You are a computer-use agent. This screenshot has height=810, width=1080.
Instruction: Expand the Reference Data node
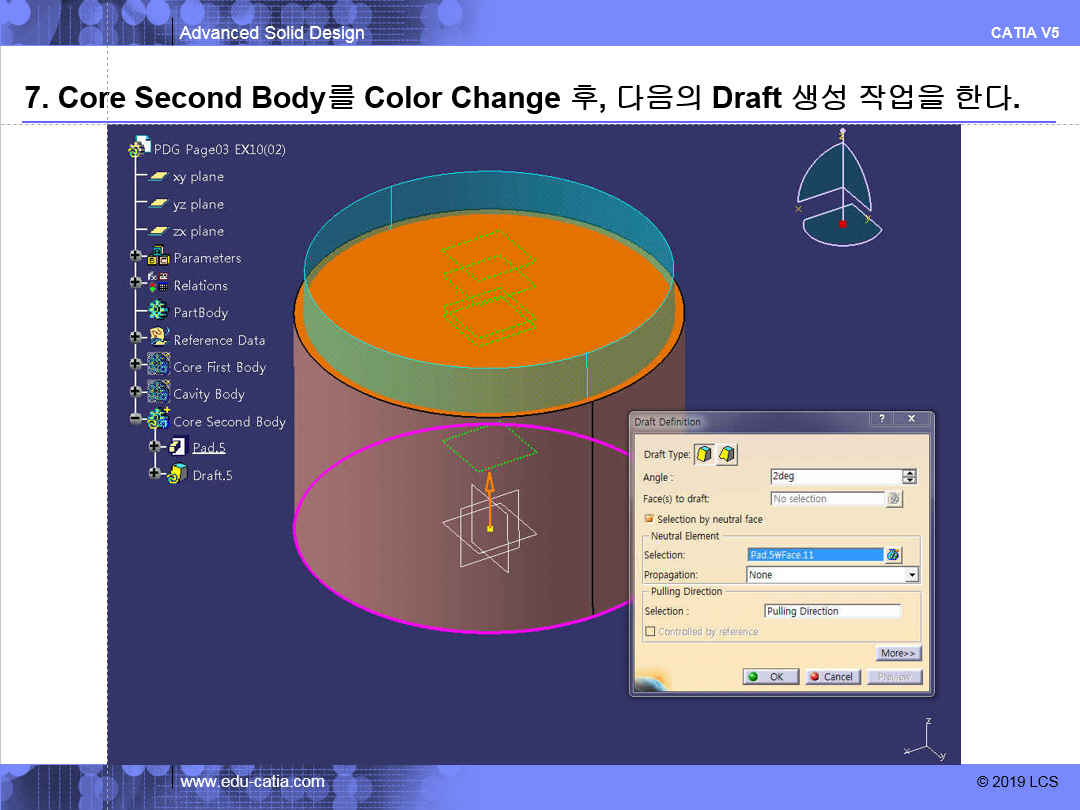point(135,339)
